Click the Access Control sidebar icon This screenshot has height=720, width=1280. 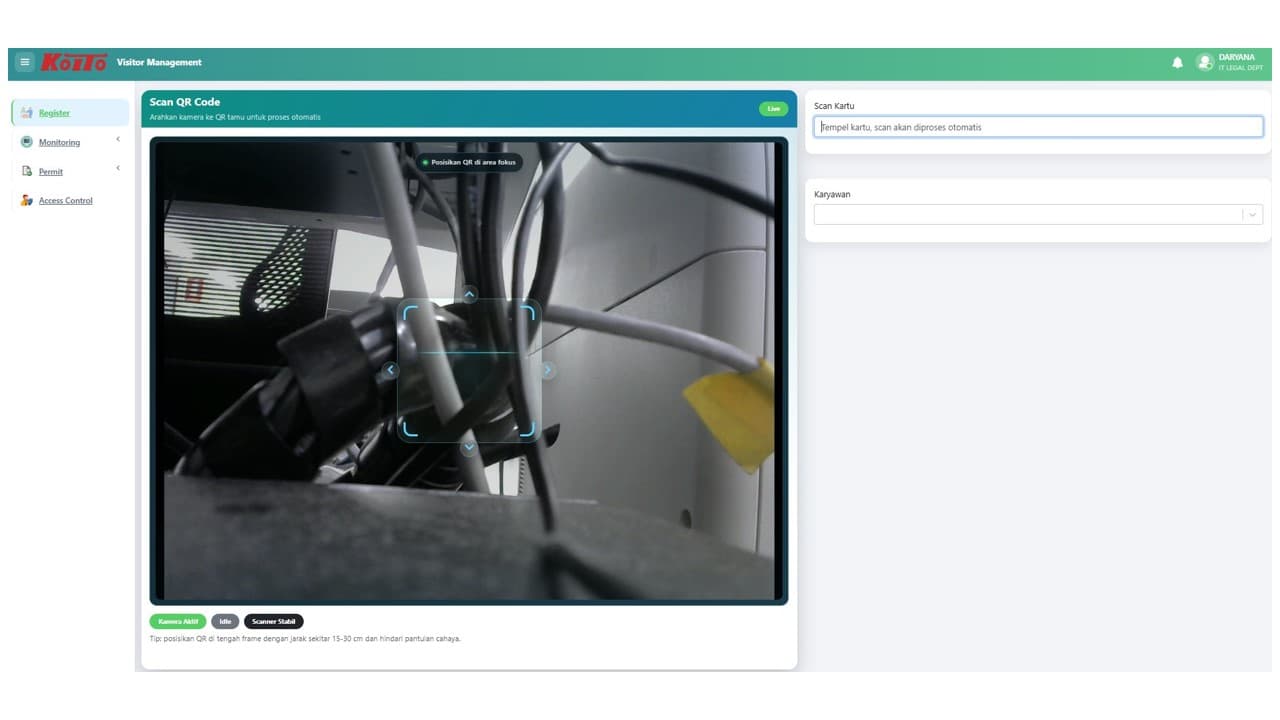(27, 200)
